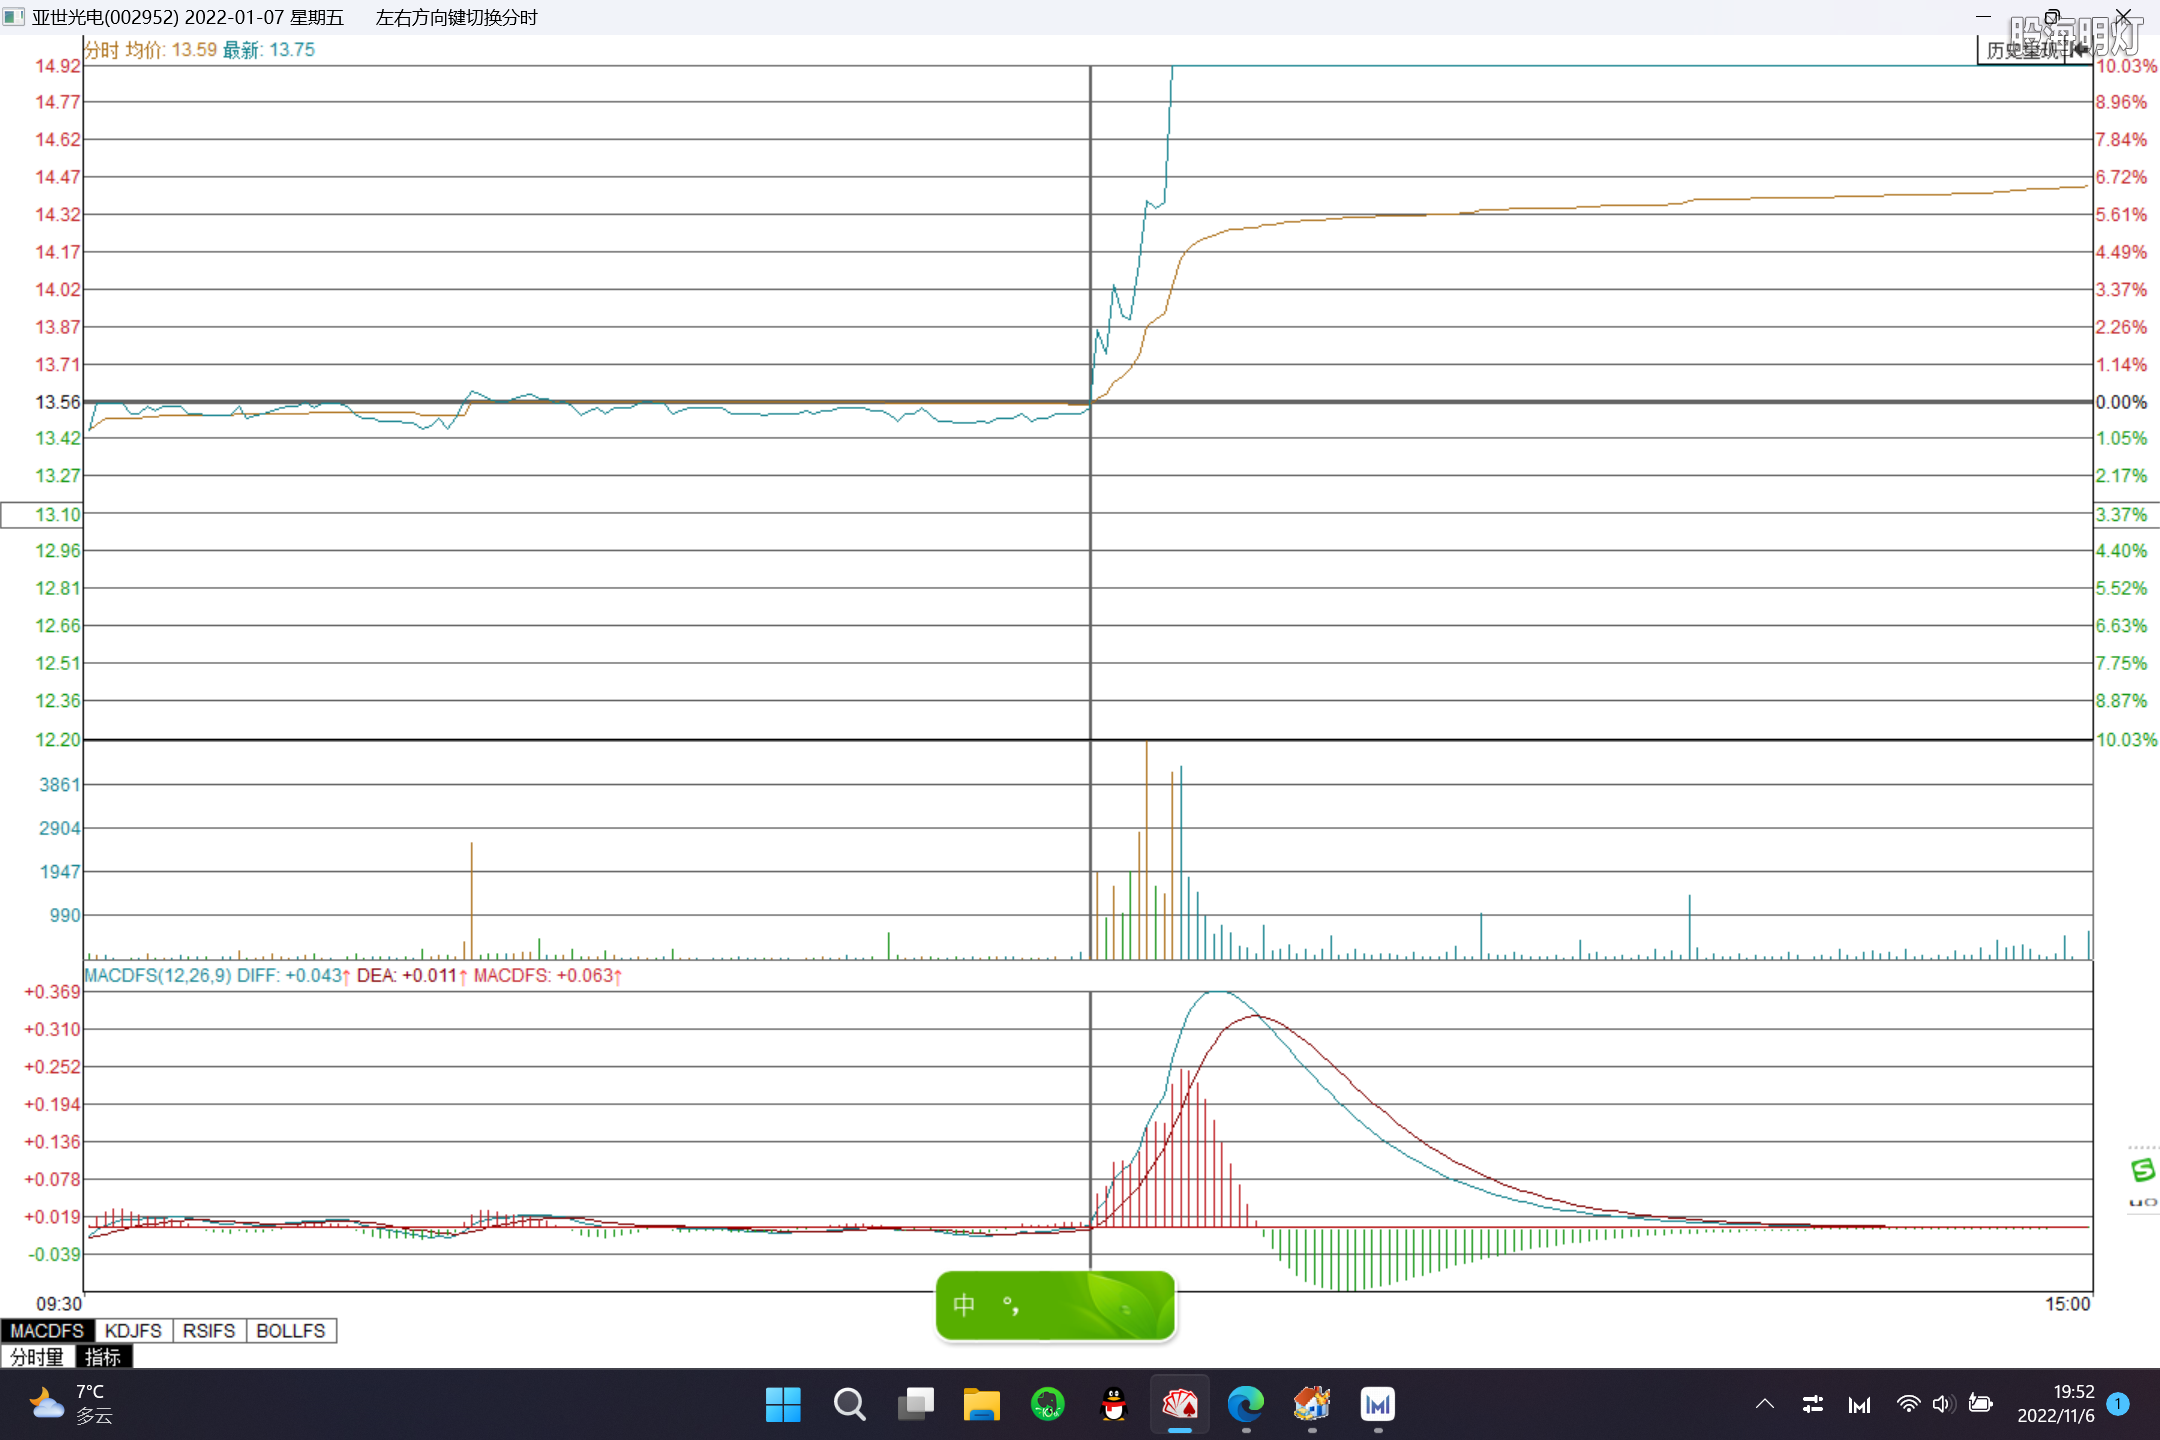
Task: Open the green browser taskbar icon
Action: point(1047,1404)
